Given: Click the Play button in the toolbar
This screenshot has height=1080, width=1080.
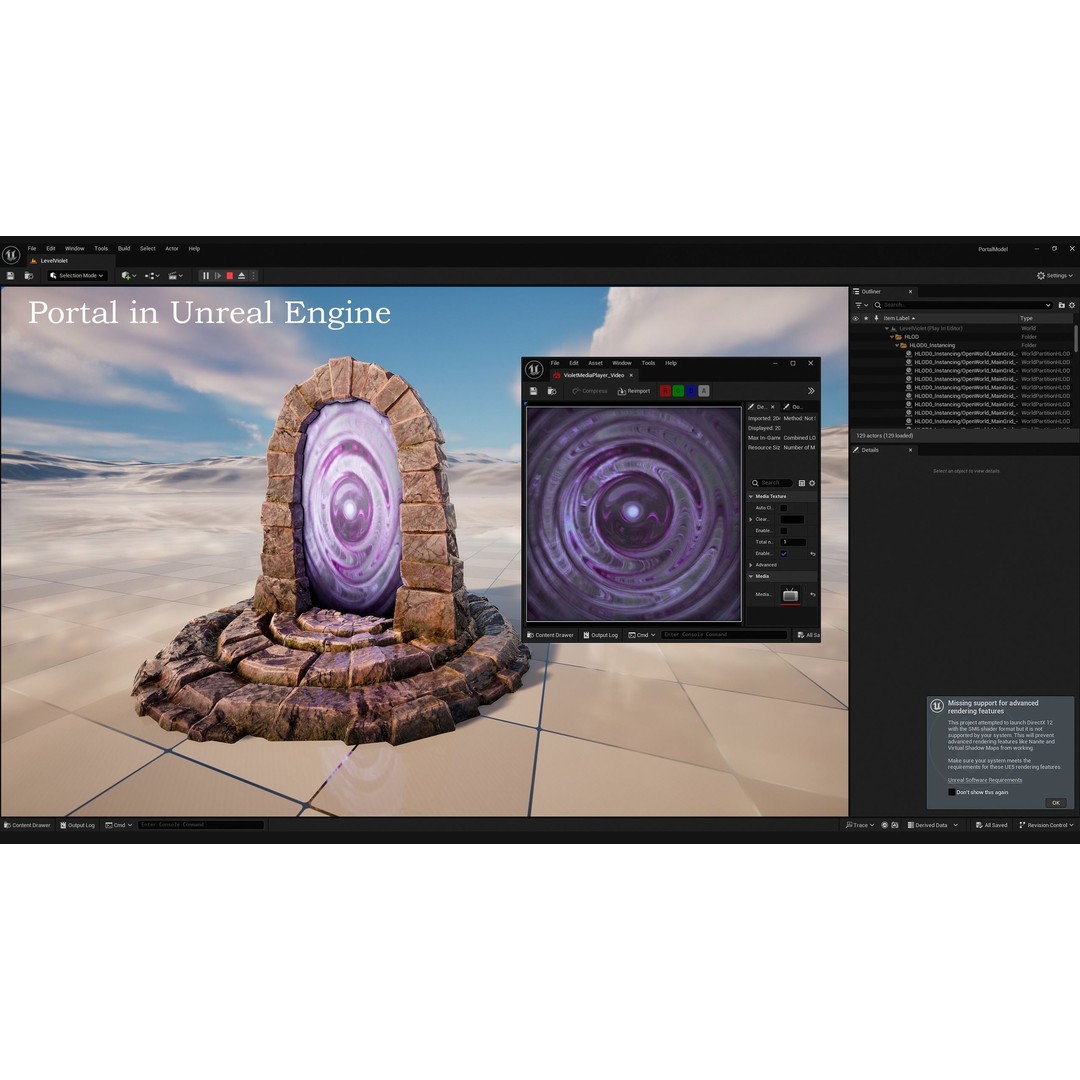Looking at the screenshot, I should [x=218, y=276].
